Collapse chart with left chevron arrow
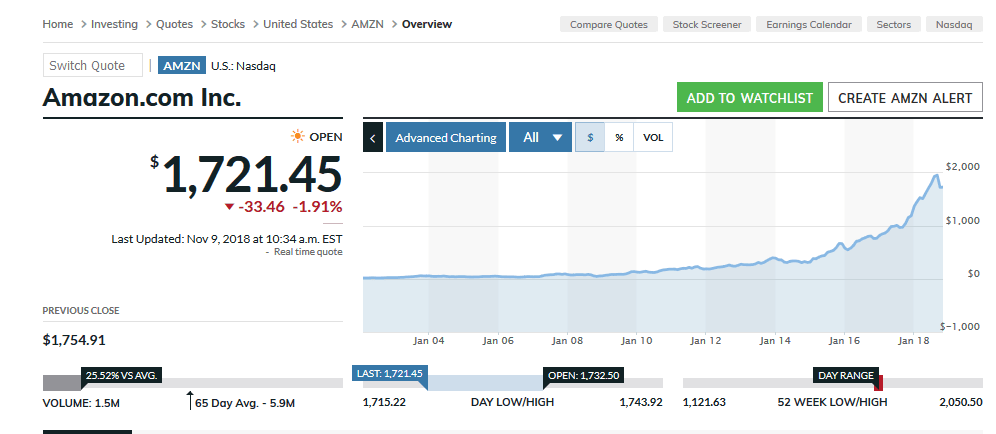996x434 pixels. coord(373,138)
